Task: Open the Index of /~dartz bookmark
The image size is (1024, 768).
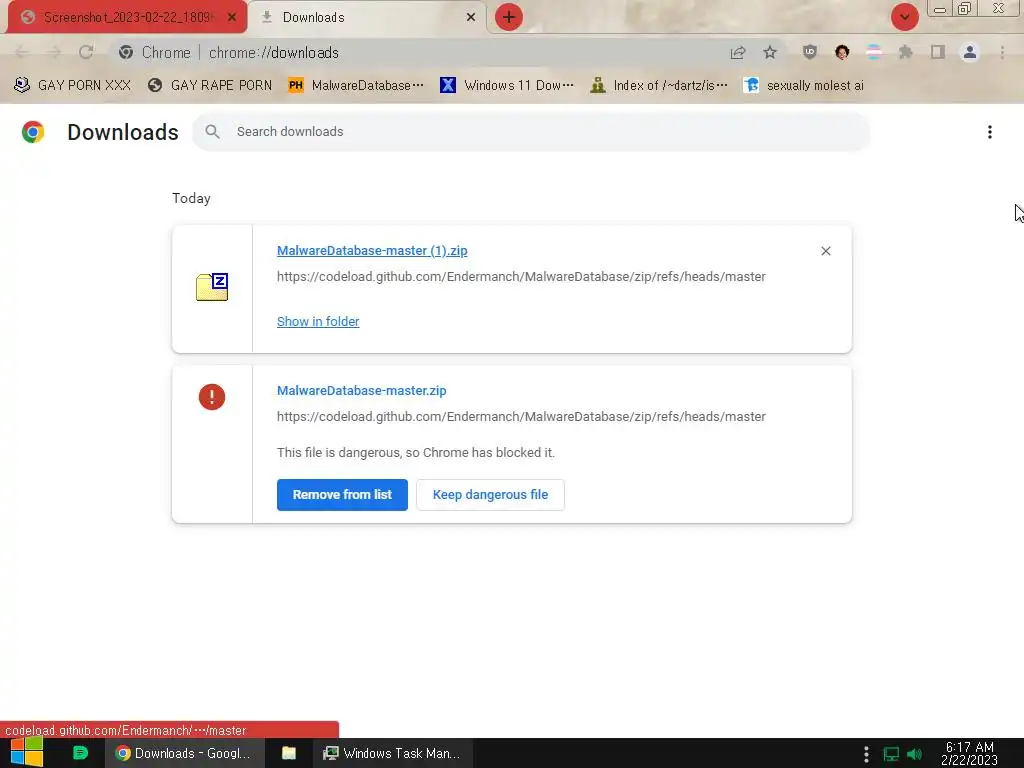Action: [659, 86]
